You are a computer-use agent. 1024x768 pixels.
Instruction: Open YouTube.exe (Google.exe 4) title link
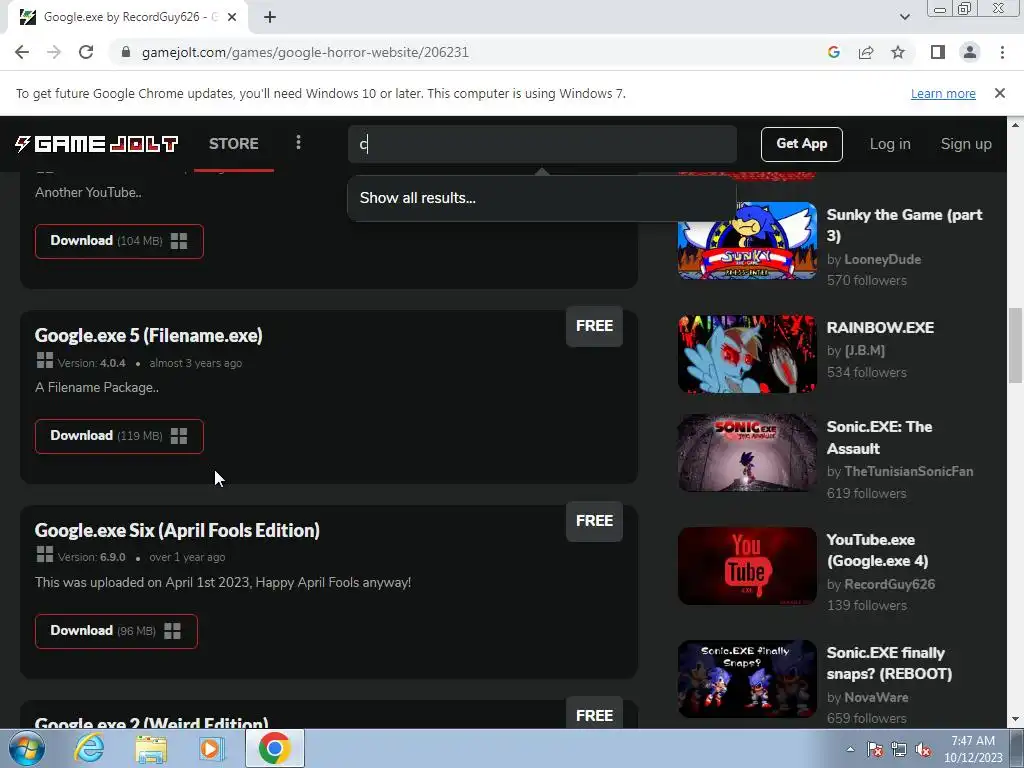click(x=877, y=550)
